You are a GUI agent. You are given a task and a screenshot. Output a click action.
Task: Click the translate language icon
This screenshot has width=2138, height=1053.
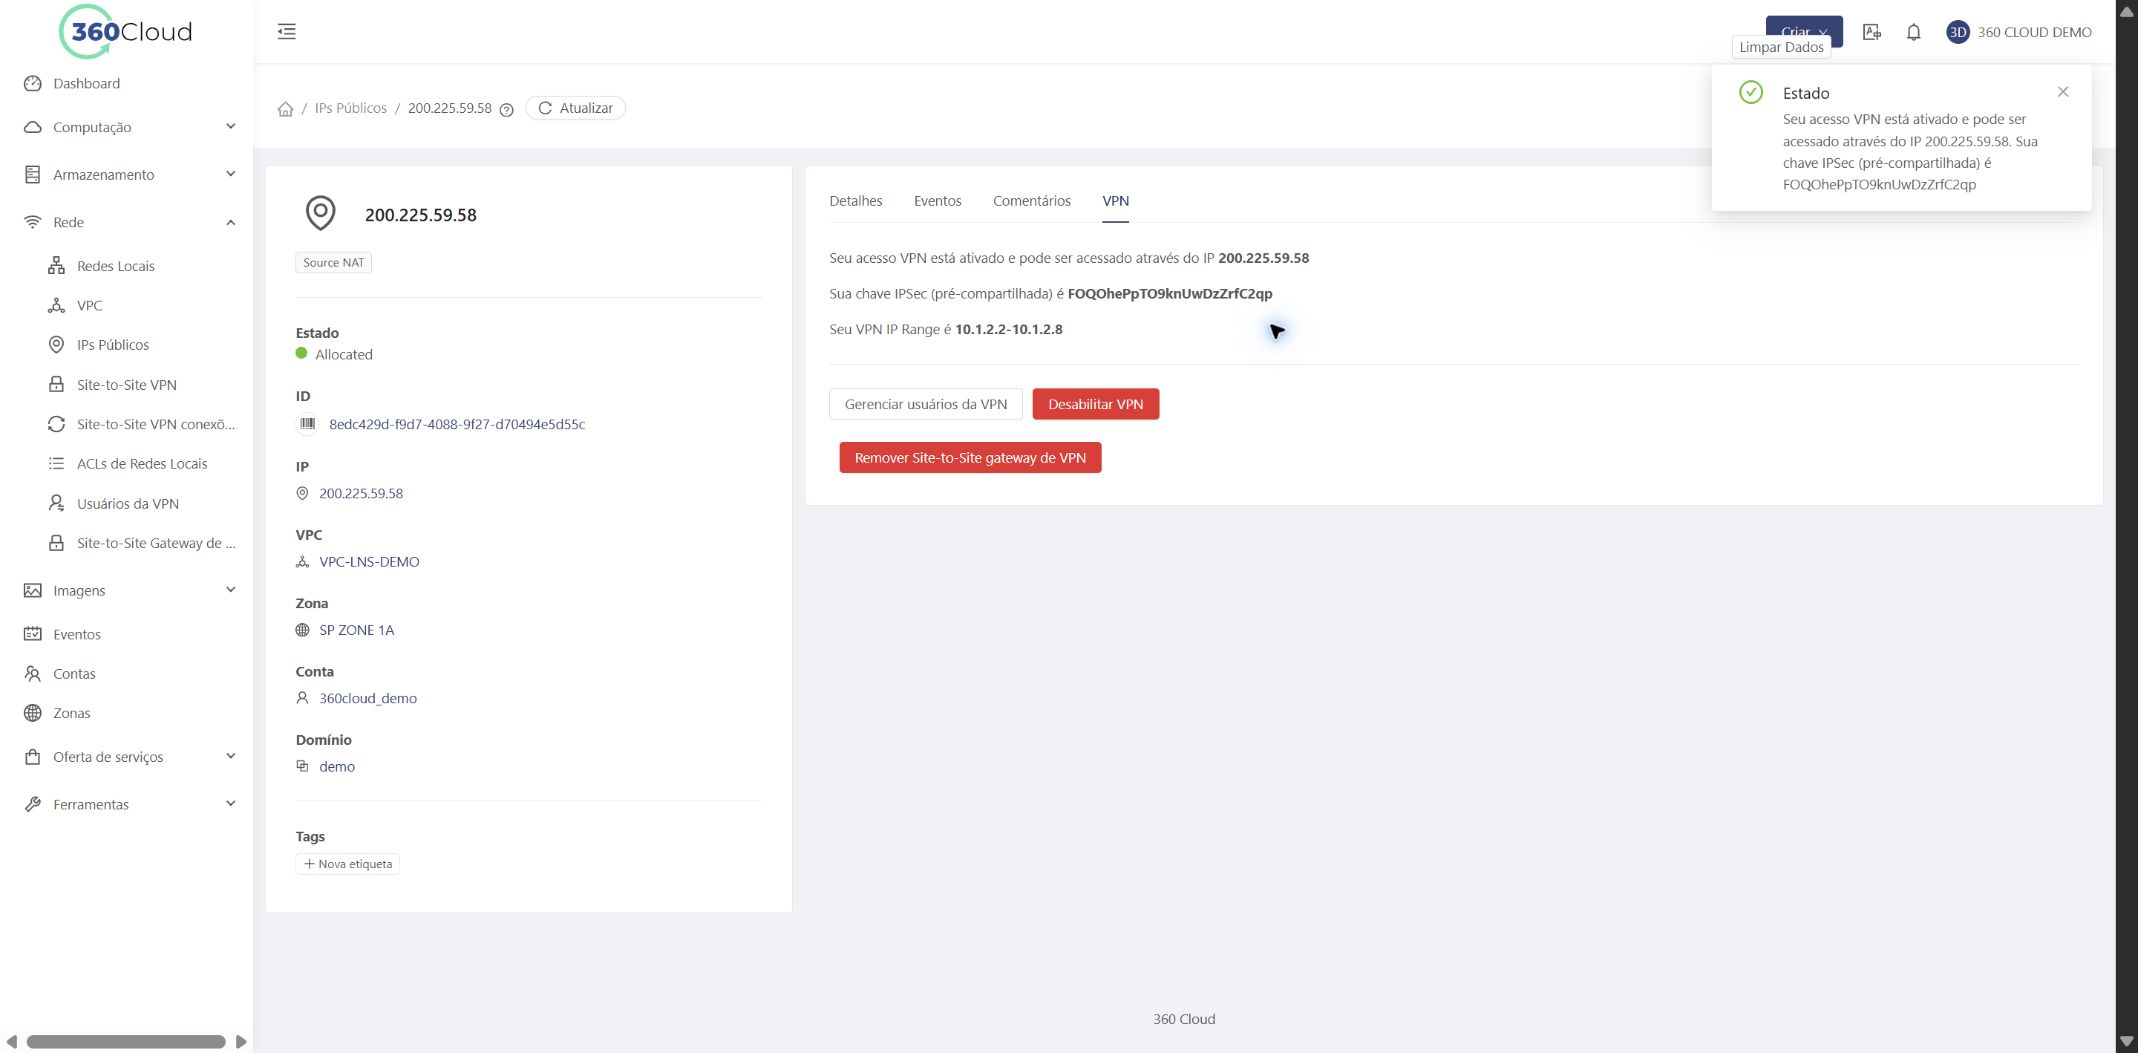coord(1872,32)
